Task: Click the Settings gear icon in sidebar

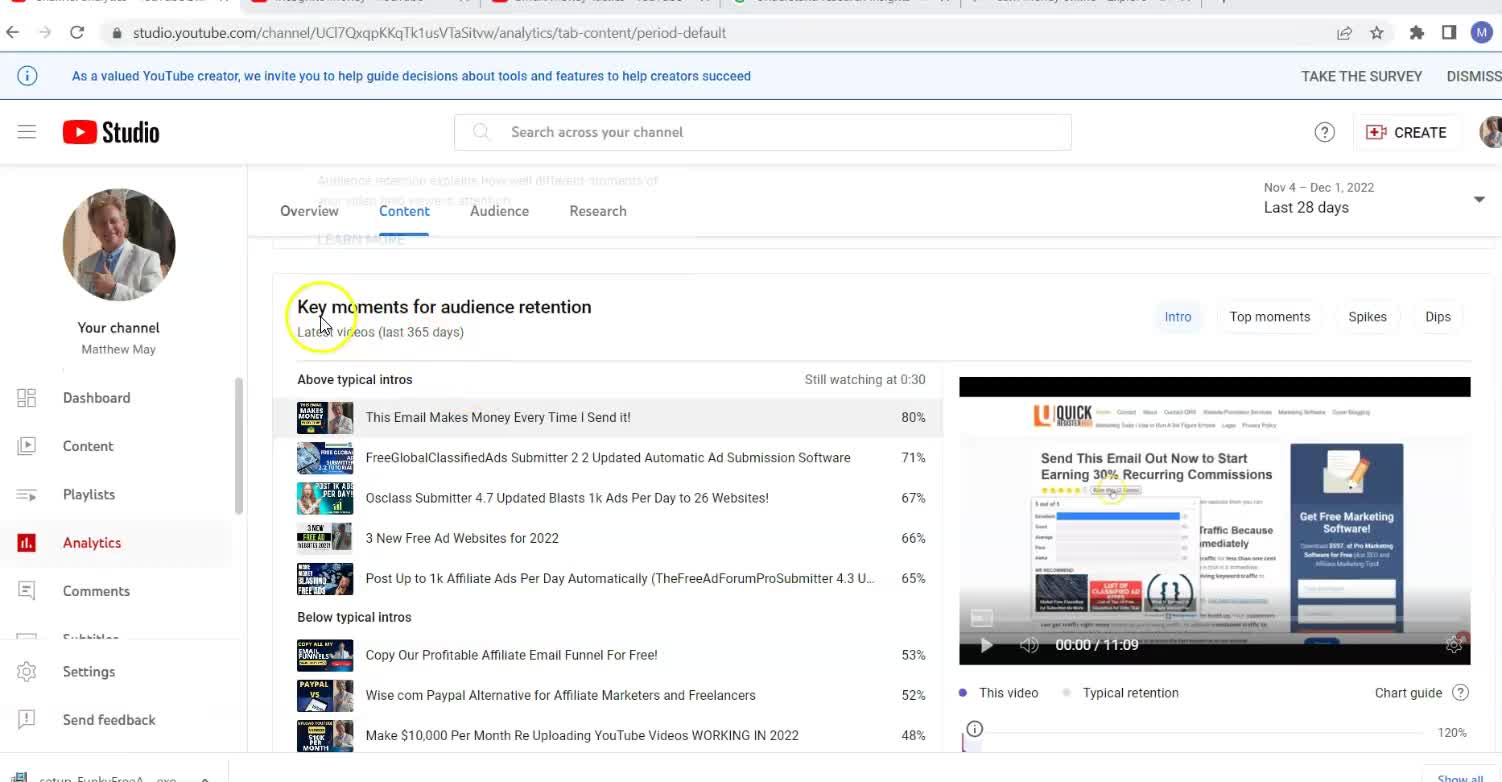Action: point(27,672)
